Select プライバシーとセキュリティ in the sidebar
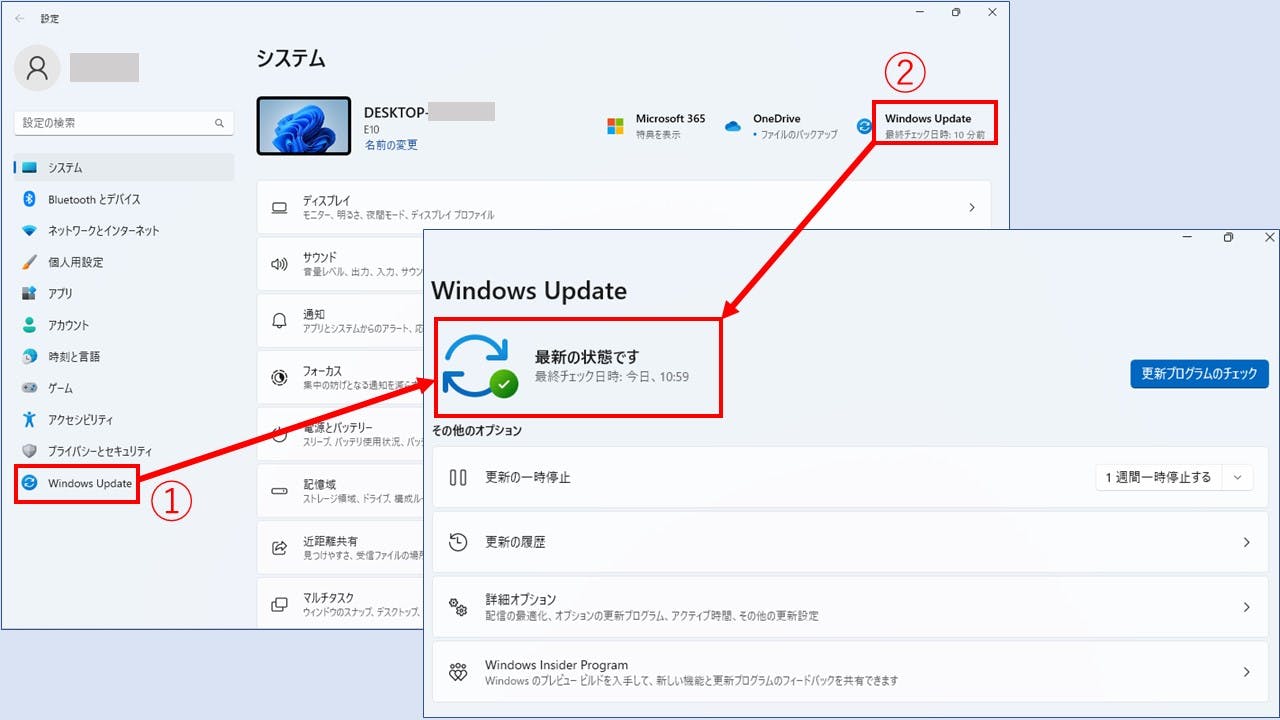Viewport: 1280px width, 720px height. (x=124, y=451)
